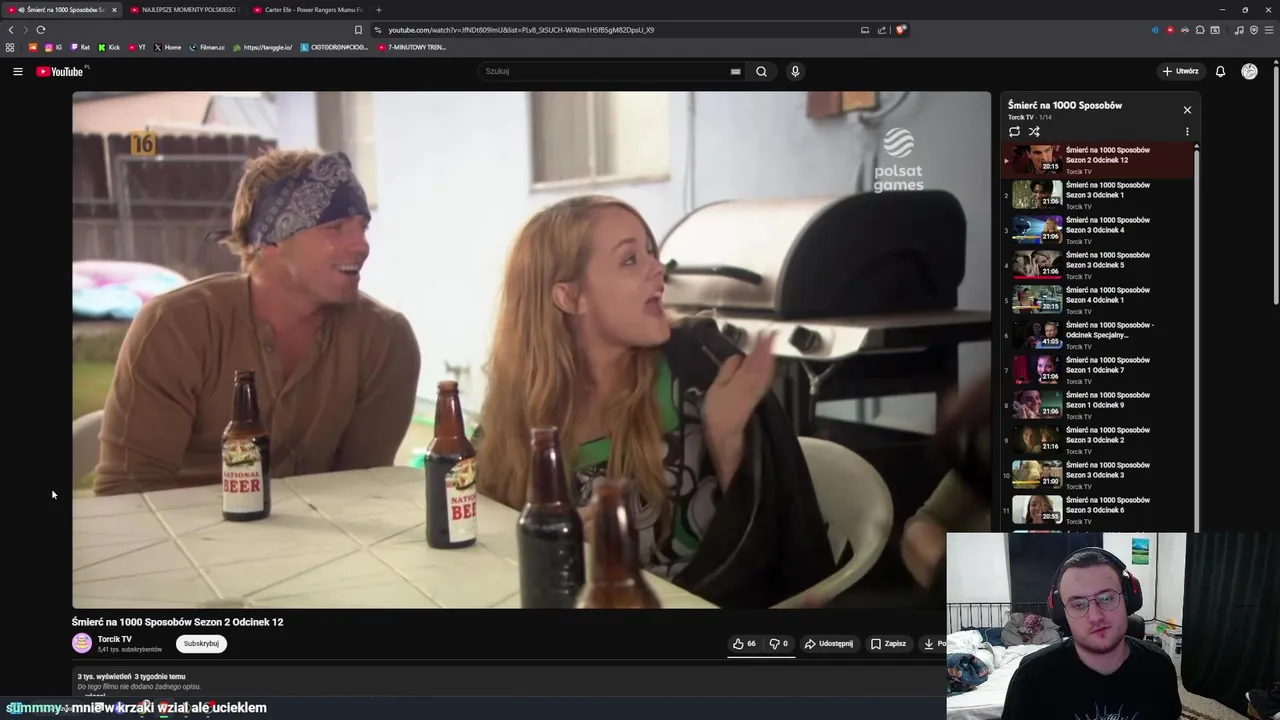Open the Home X bookmark
Screen dimensions: 1280x720
pyautogui.click(x=168, y=47)
